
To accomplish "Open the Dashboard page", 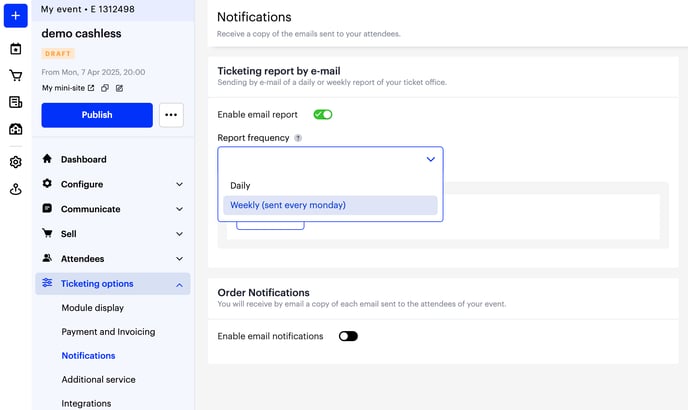I will [83, 159].
